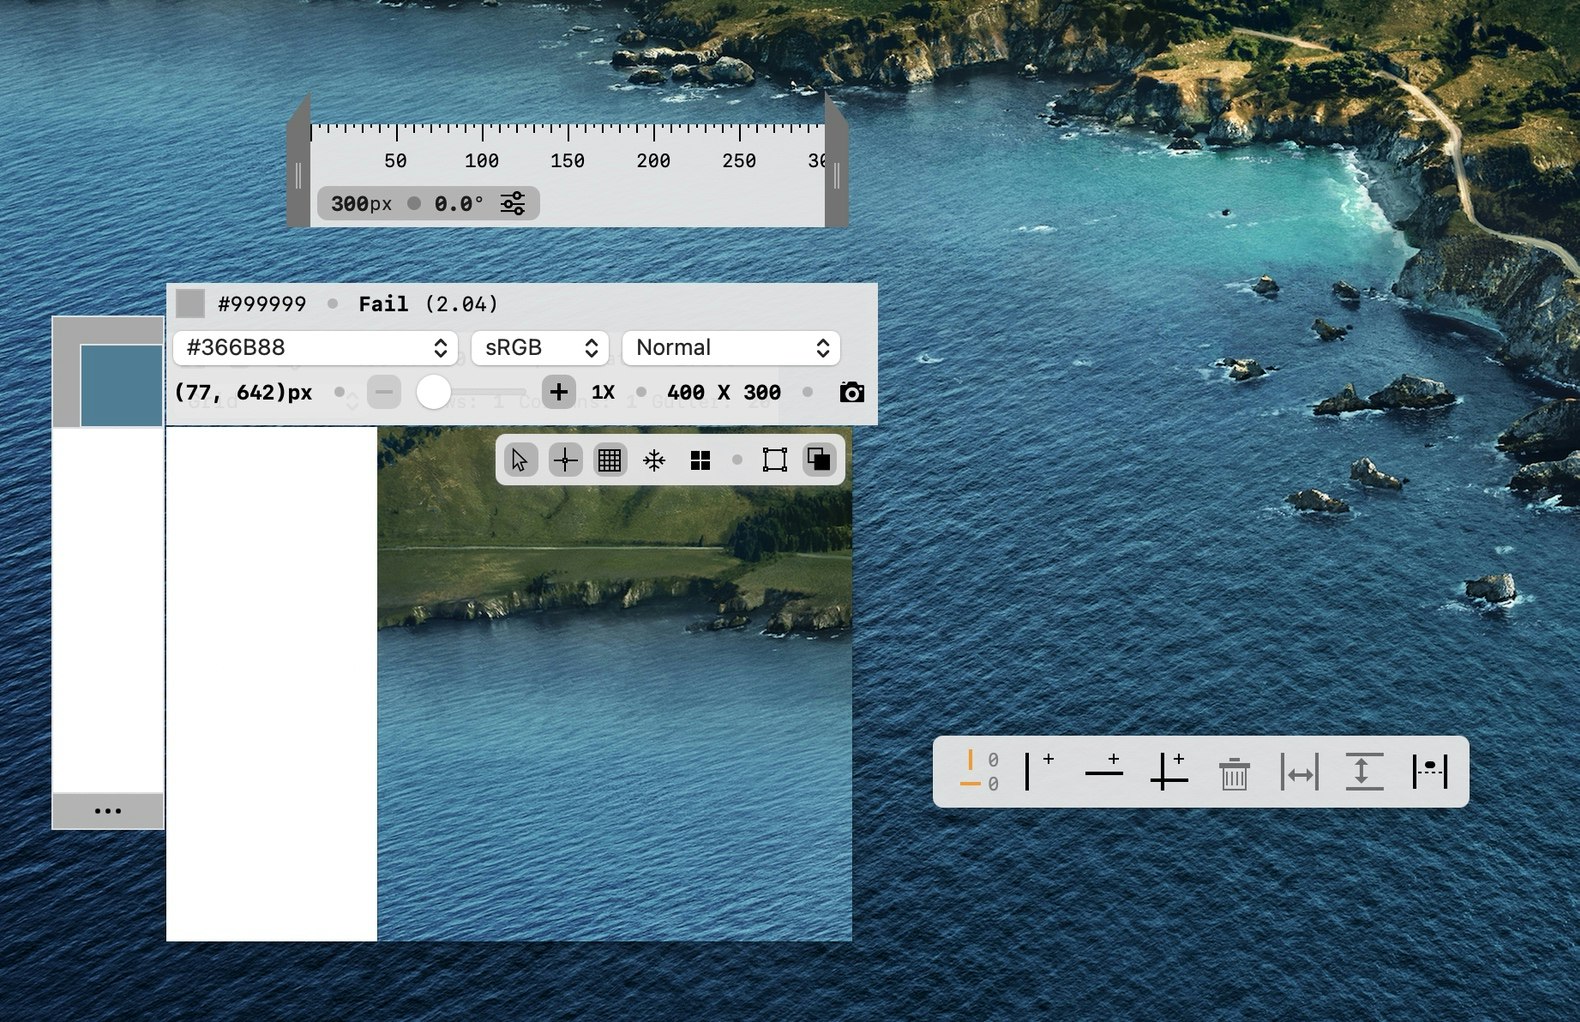Screen dimensions: 1580x1022
Task: Click the horizontal distance measure icon
Action: pos(1300,772)
